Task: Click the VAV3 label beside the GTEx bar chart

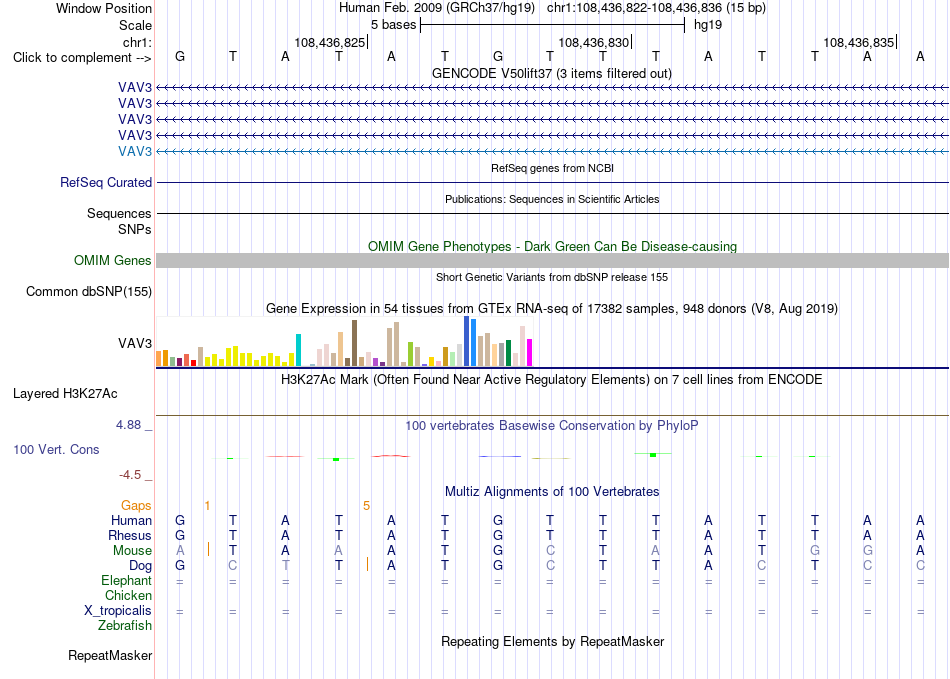Action: coord(135,343)
